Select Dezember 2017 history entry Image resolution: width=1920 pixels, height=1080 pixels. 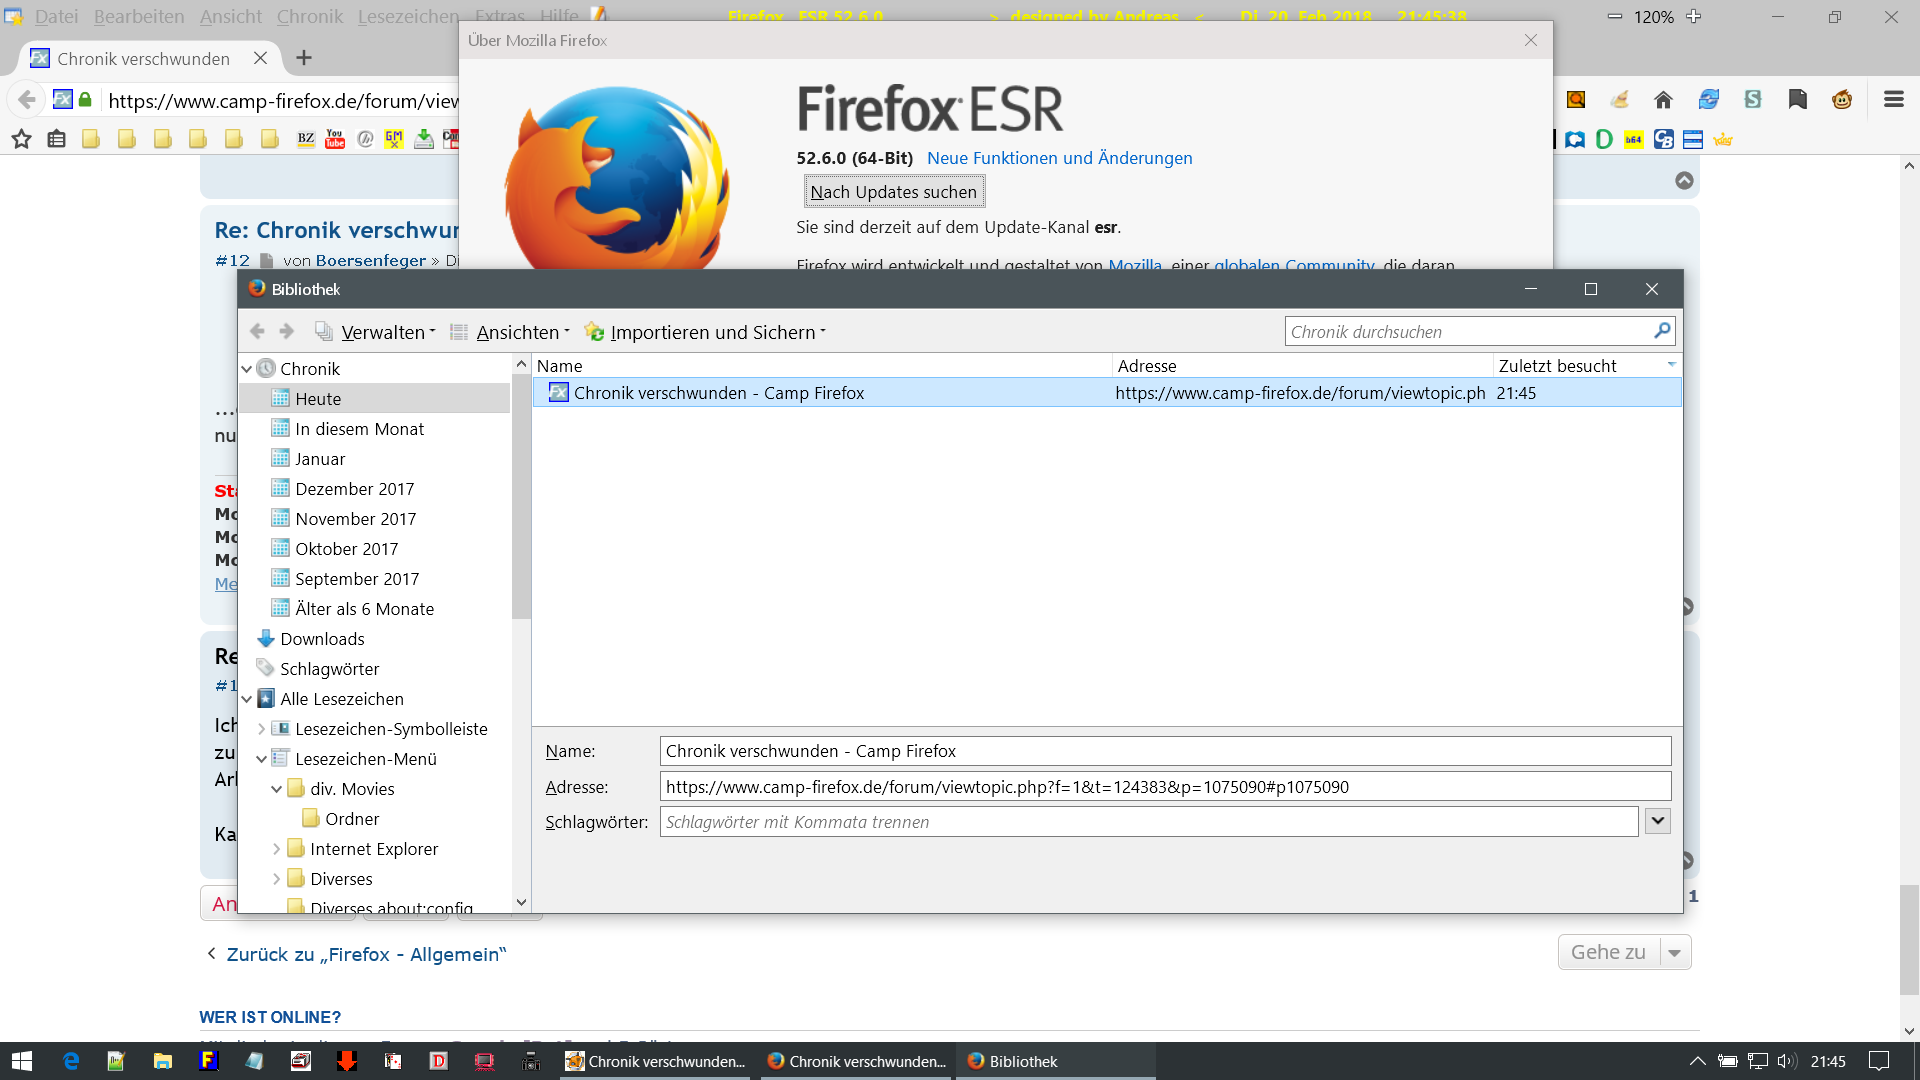point(354,489)
